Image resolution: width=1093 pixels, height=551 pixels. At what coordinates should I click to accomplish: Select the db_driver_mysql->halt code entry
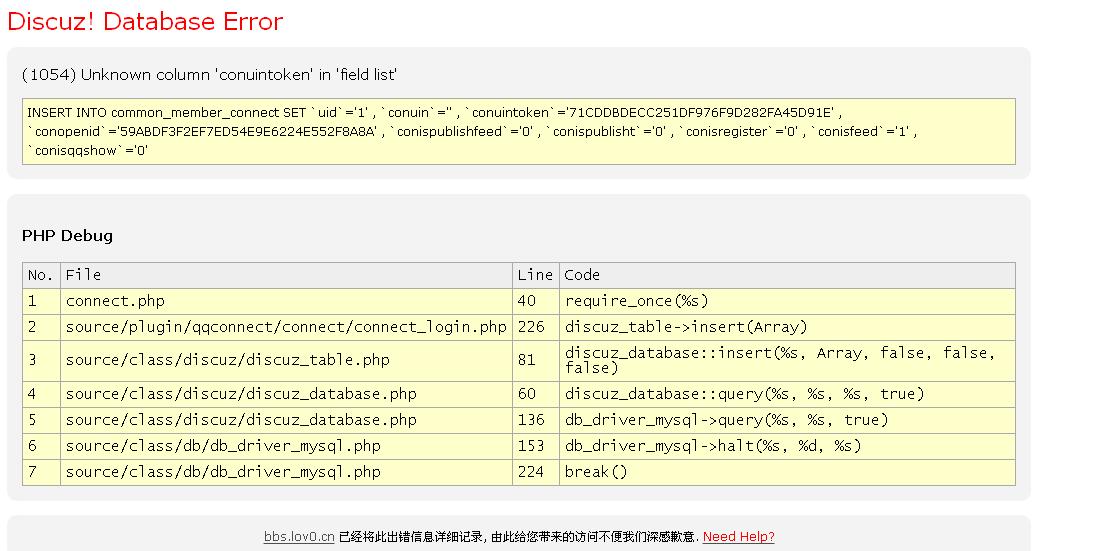712,446
